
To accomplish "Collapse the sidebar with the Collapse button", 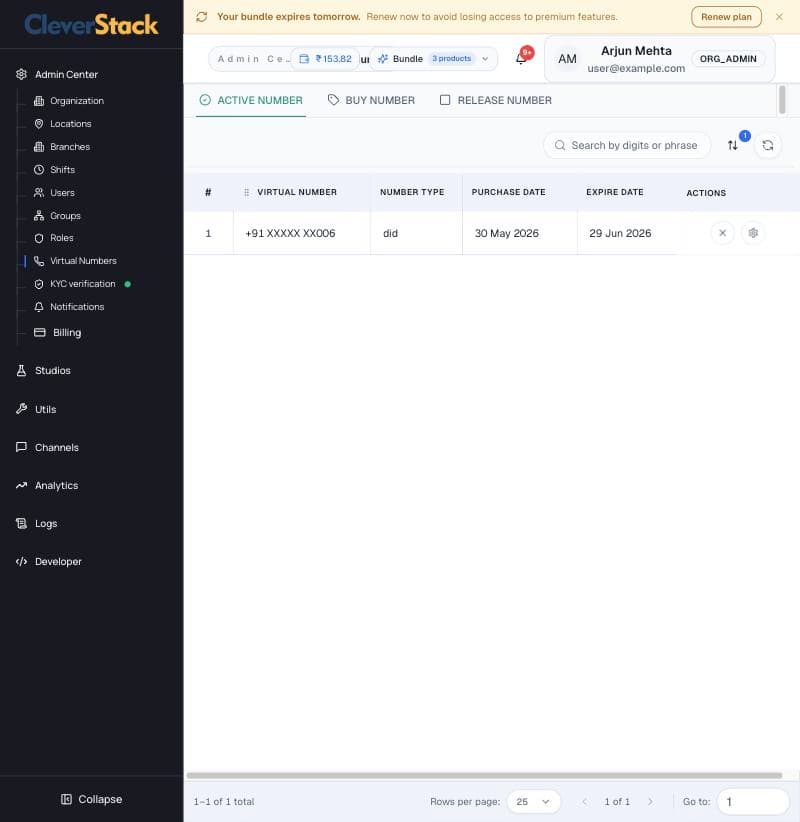I will pyautogui.click(x=92, y=799).
